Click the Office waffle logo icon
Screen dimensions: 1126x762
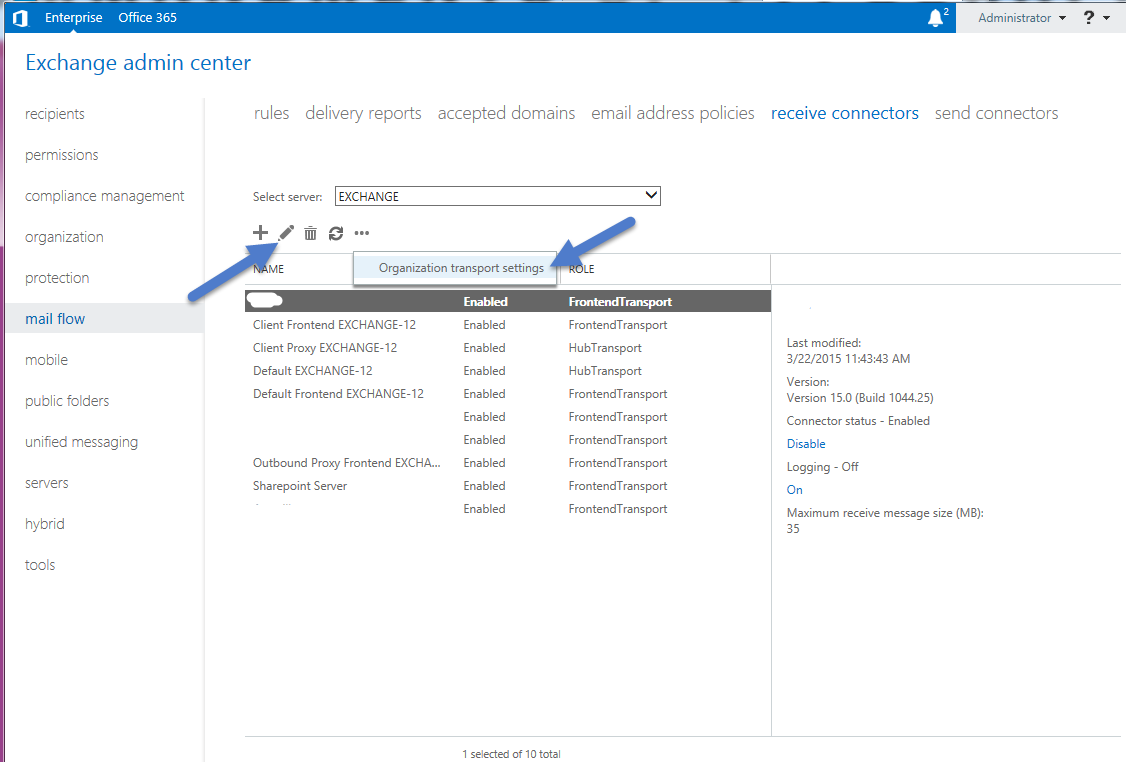pyautogui.click(x=19, y=17)
